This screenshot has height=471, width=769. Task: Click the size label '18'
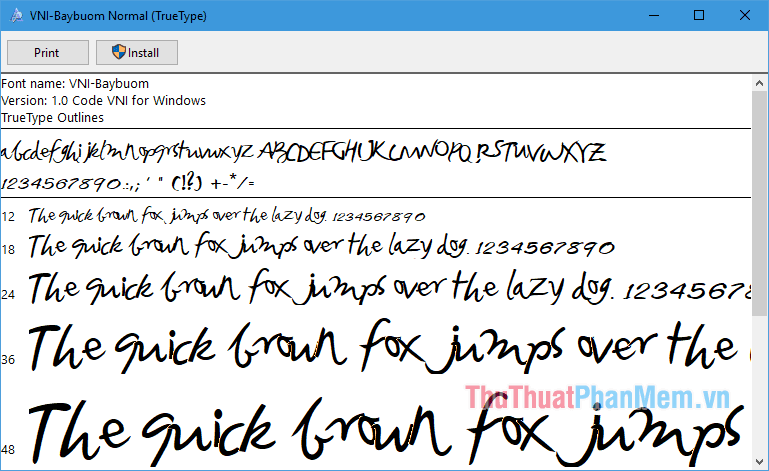pos(8,250)
